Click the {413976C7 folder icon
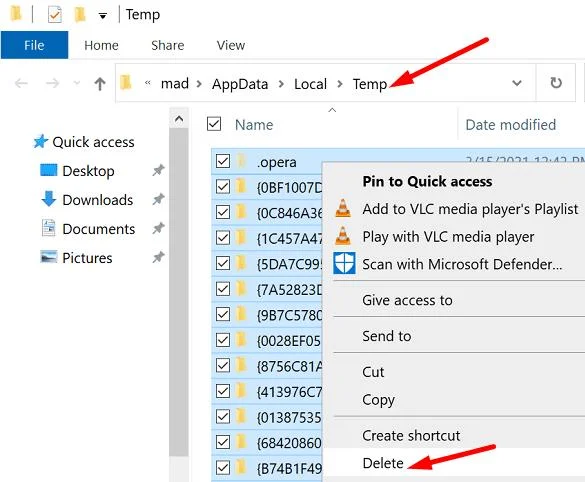 point(241,391)
